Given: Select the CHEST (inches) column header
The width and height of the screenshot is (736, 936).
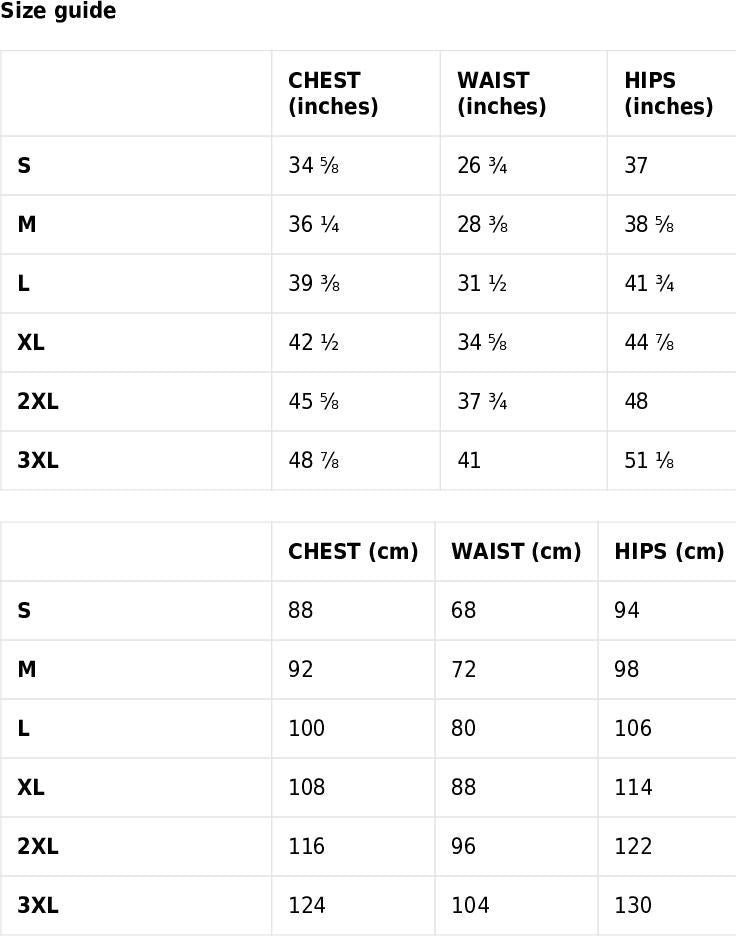Looking at the screenshot, I should (x=333, y=93).
